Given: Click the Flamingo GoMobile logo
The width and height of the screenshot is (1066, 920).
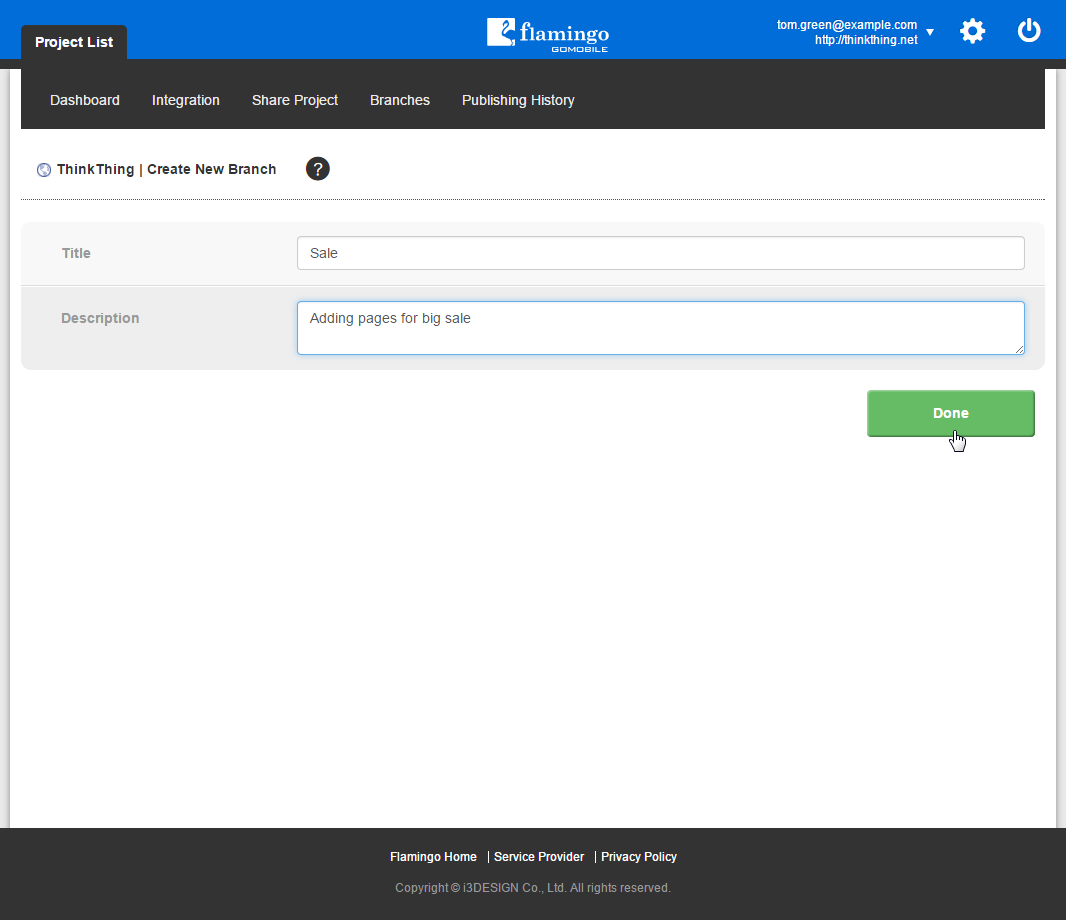Looking at the screenshot, I should (x=548, y=34).
